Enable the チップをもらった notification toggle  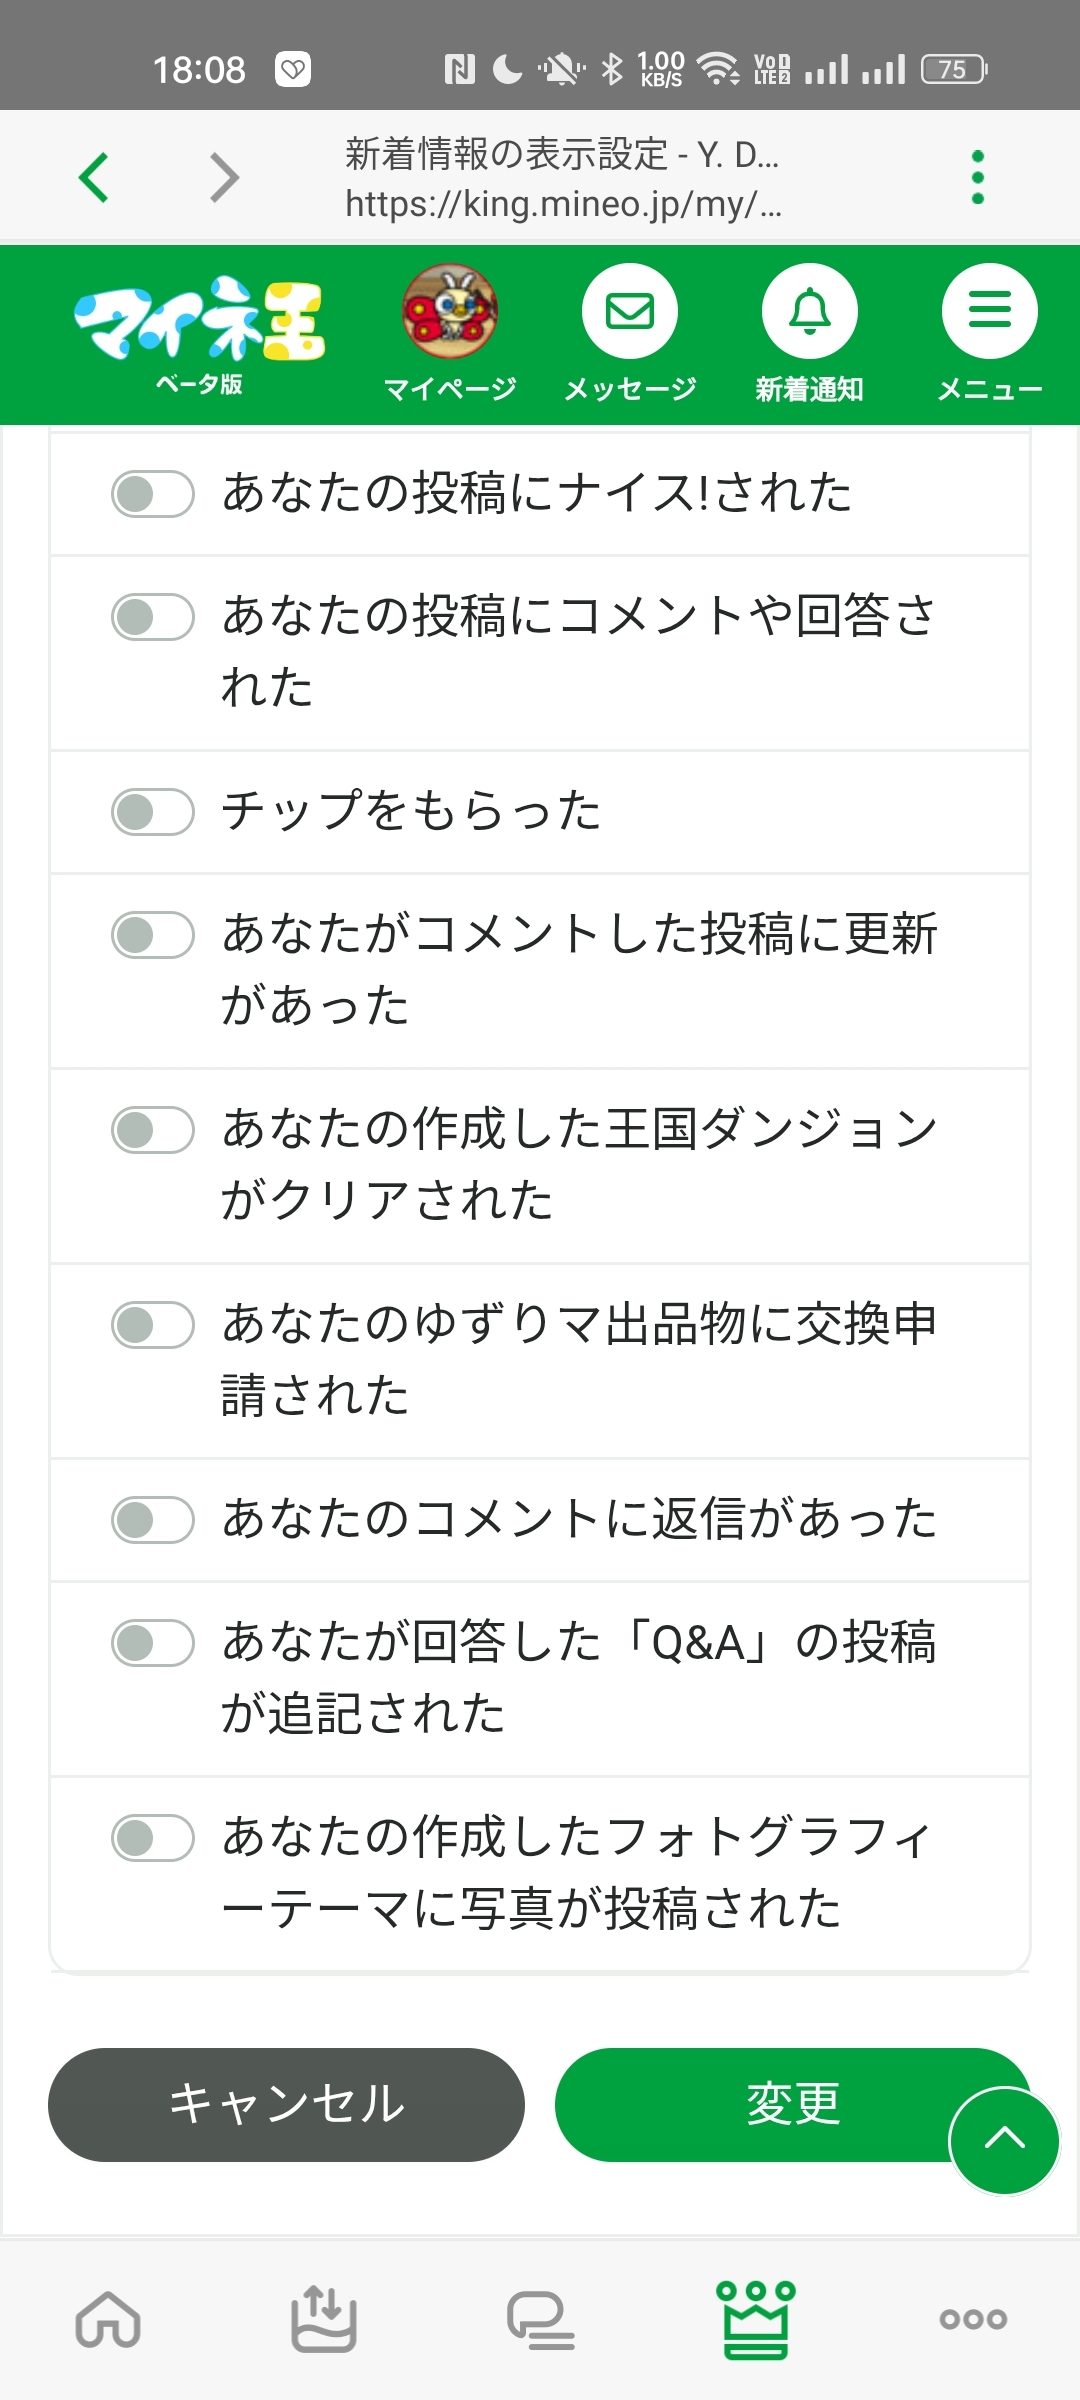pyautogui.click(x=153, y=812)
